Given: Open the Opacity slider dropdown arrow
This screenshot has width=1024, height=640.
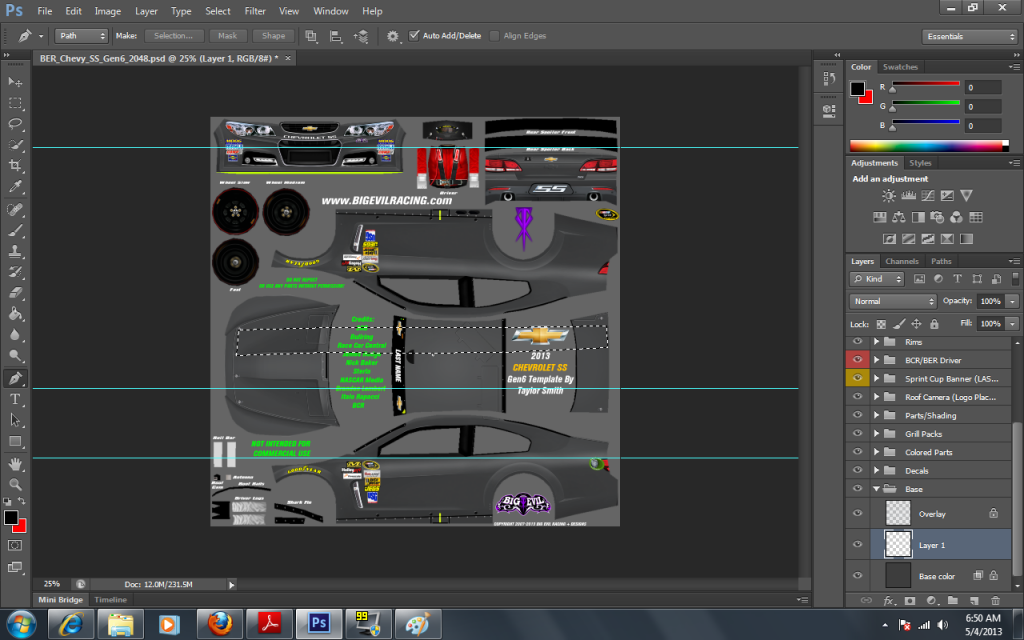Looking at the screenshot, I should point(1012,301).
